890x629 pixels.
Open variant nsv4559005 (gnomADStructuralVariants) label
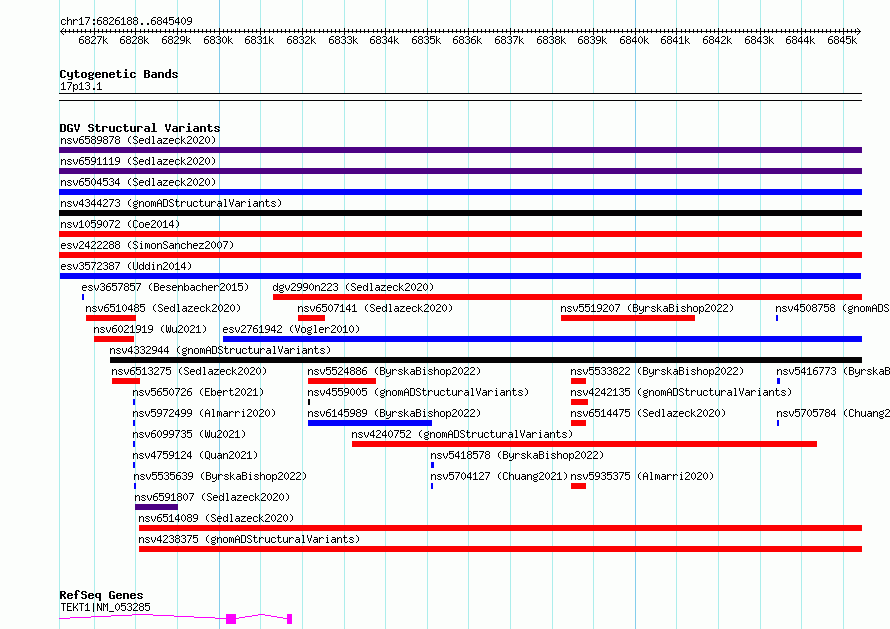[418, 392]
